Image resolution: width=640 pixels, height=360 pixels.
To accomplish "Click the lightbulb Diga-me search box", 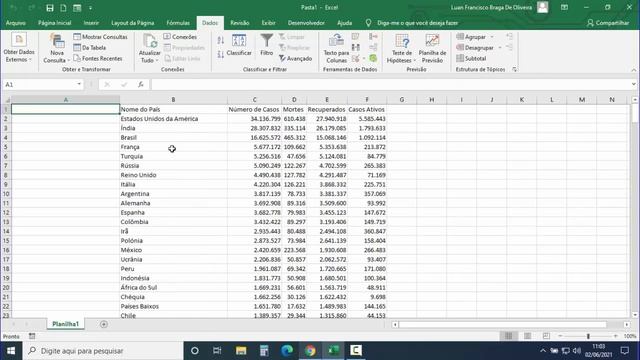I will pos(412,23).
